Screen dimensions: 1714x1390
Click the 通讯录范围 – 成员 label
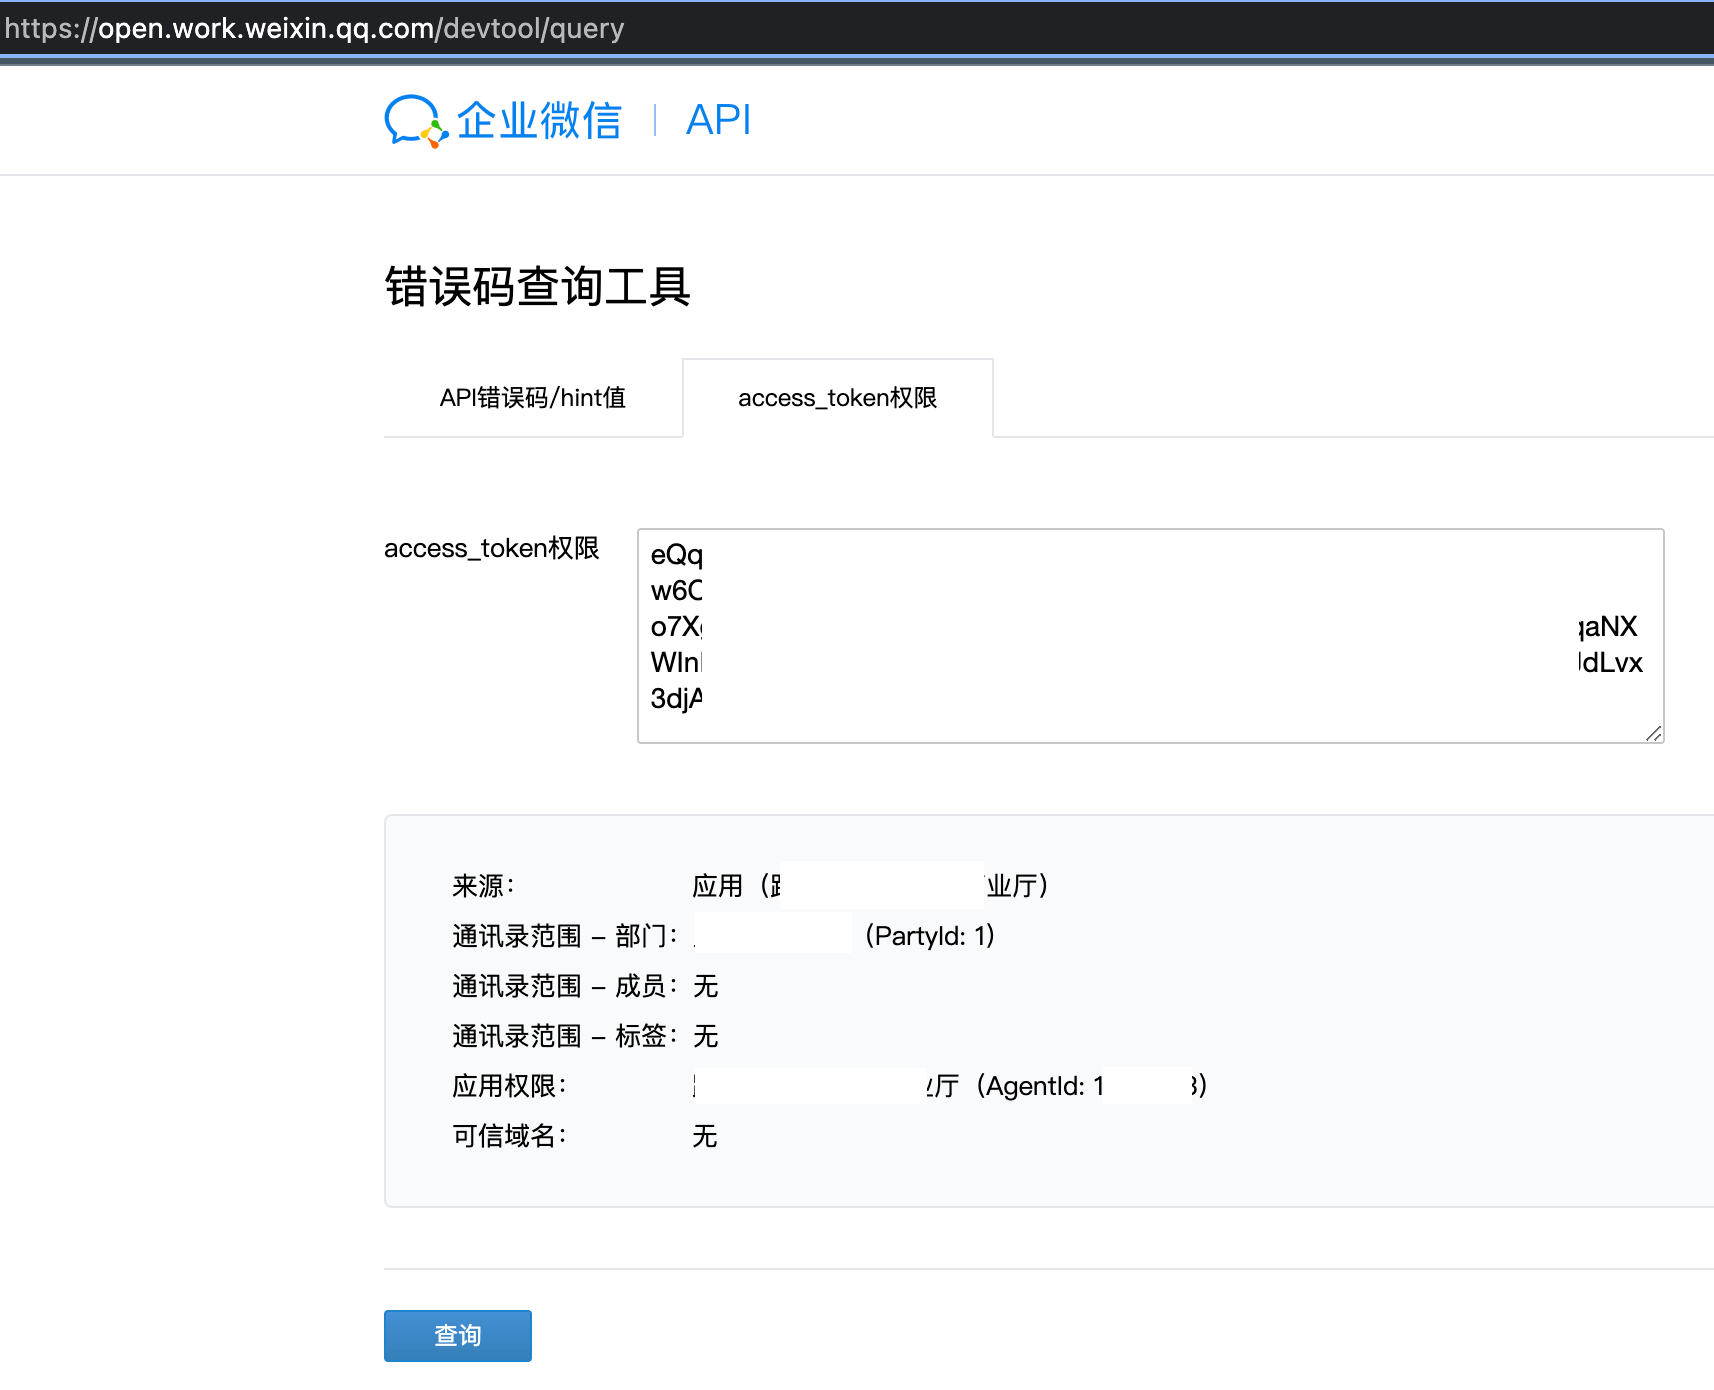click(x=565, y=986)
